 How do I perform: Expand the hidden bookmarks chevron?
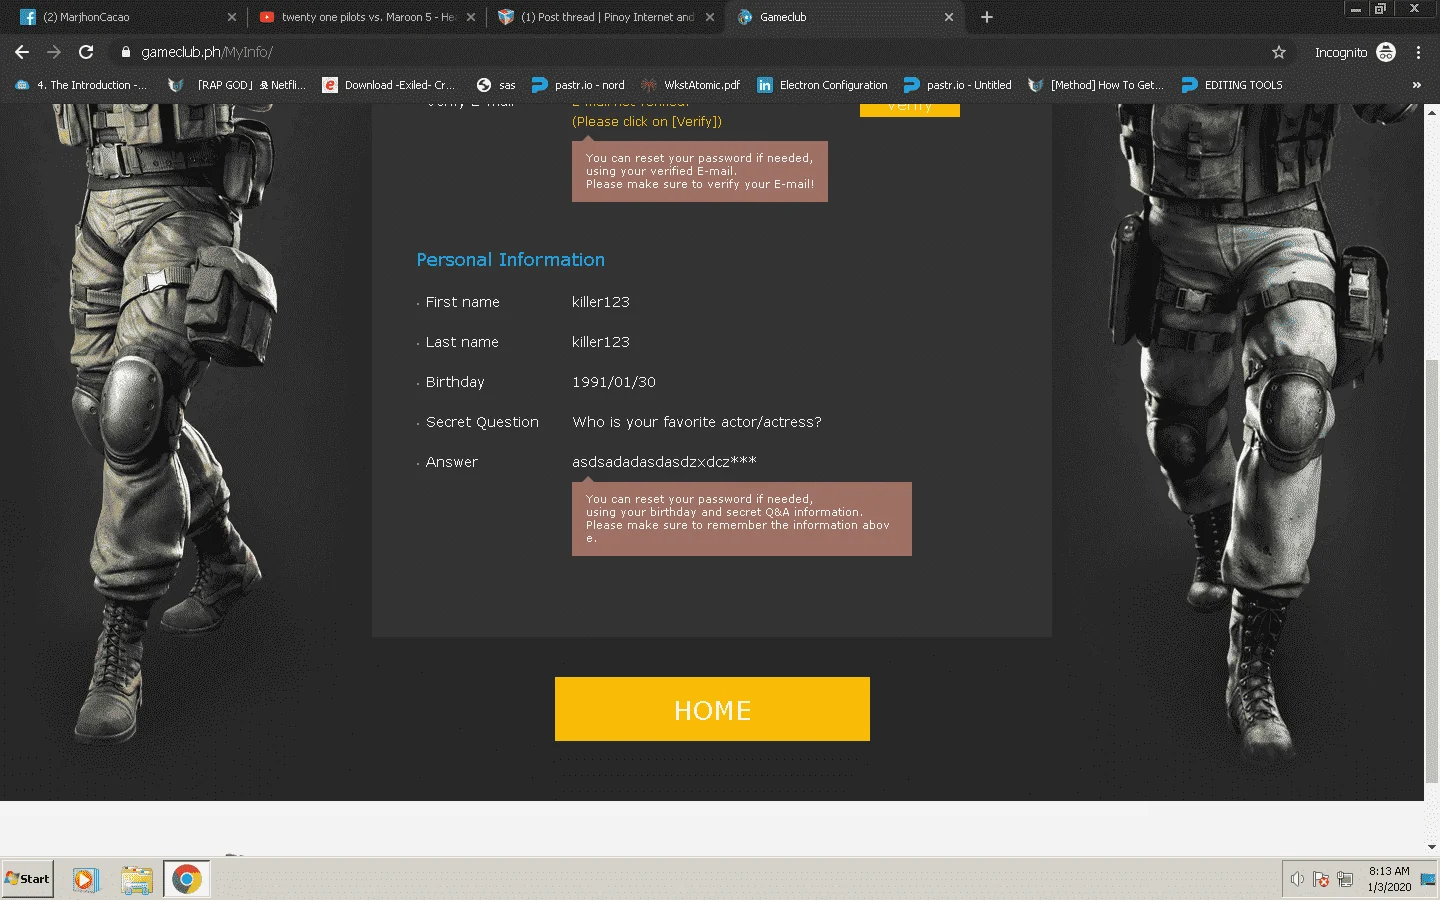coord(1416,85)
